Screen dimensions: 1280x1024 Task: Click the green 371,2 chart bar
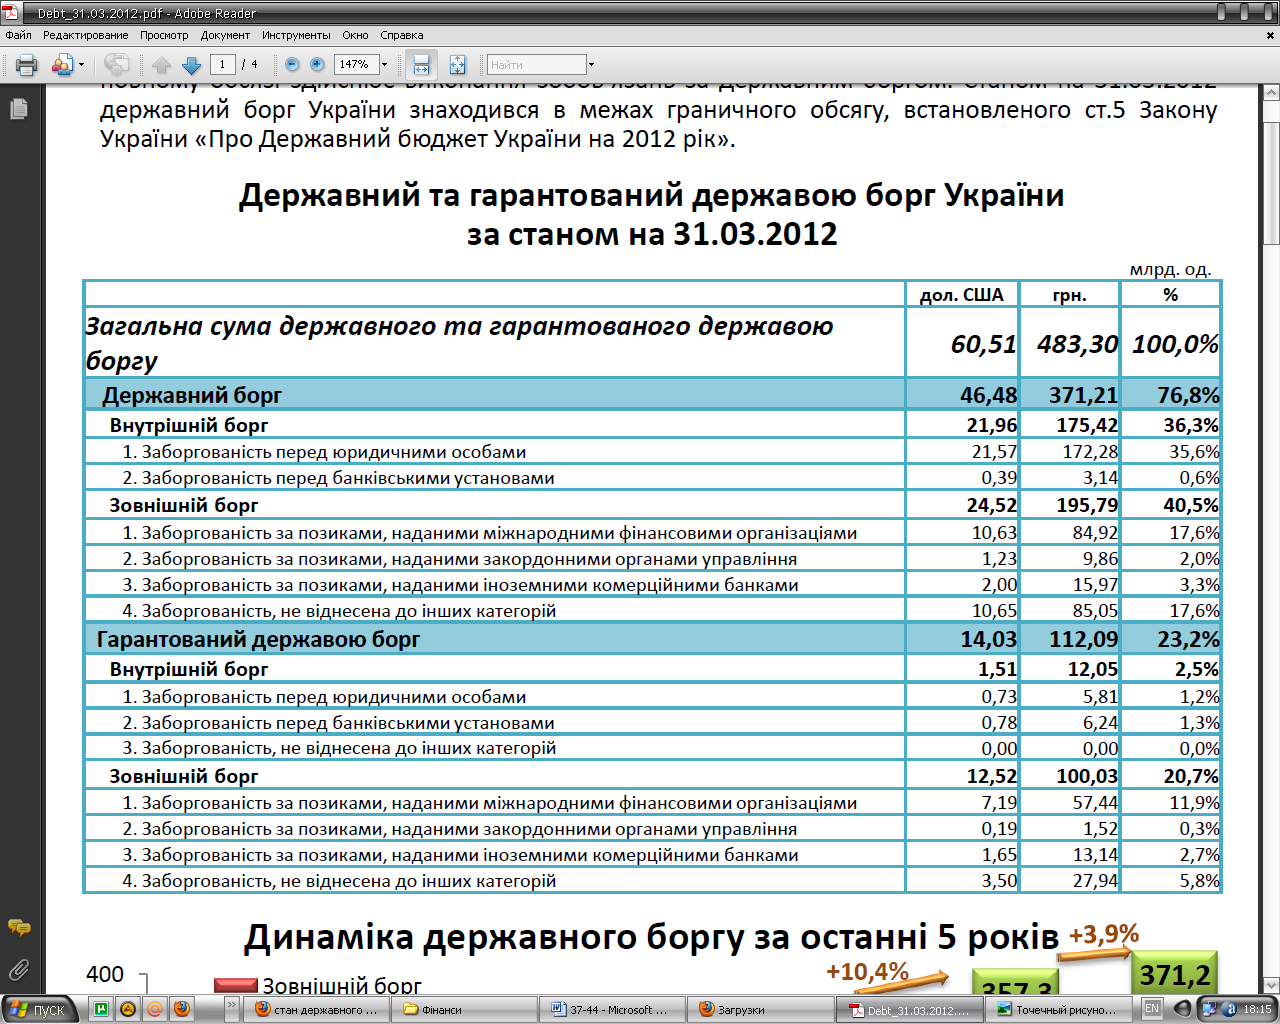pyautogui.click(x=1175, y=972)
